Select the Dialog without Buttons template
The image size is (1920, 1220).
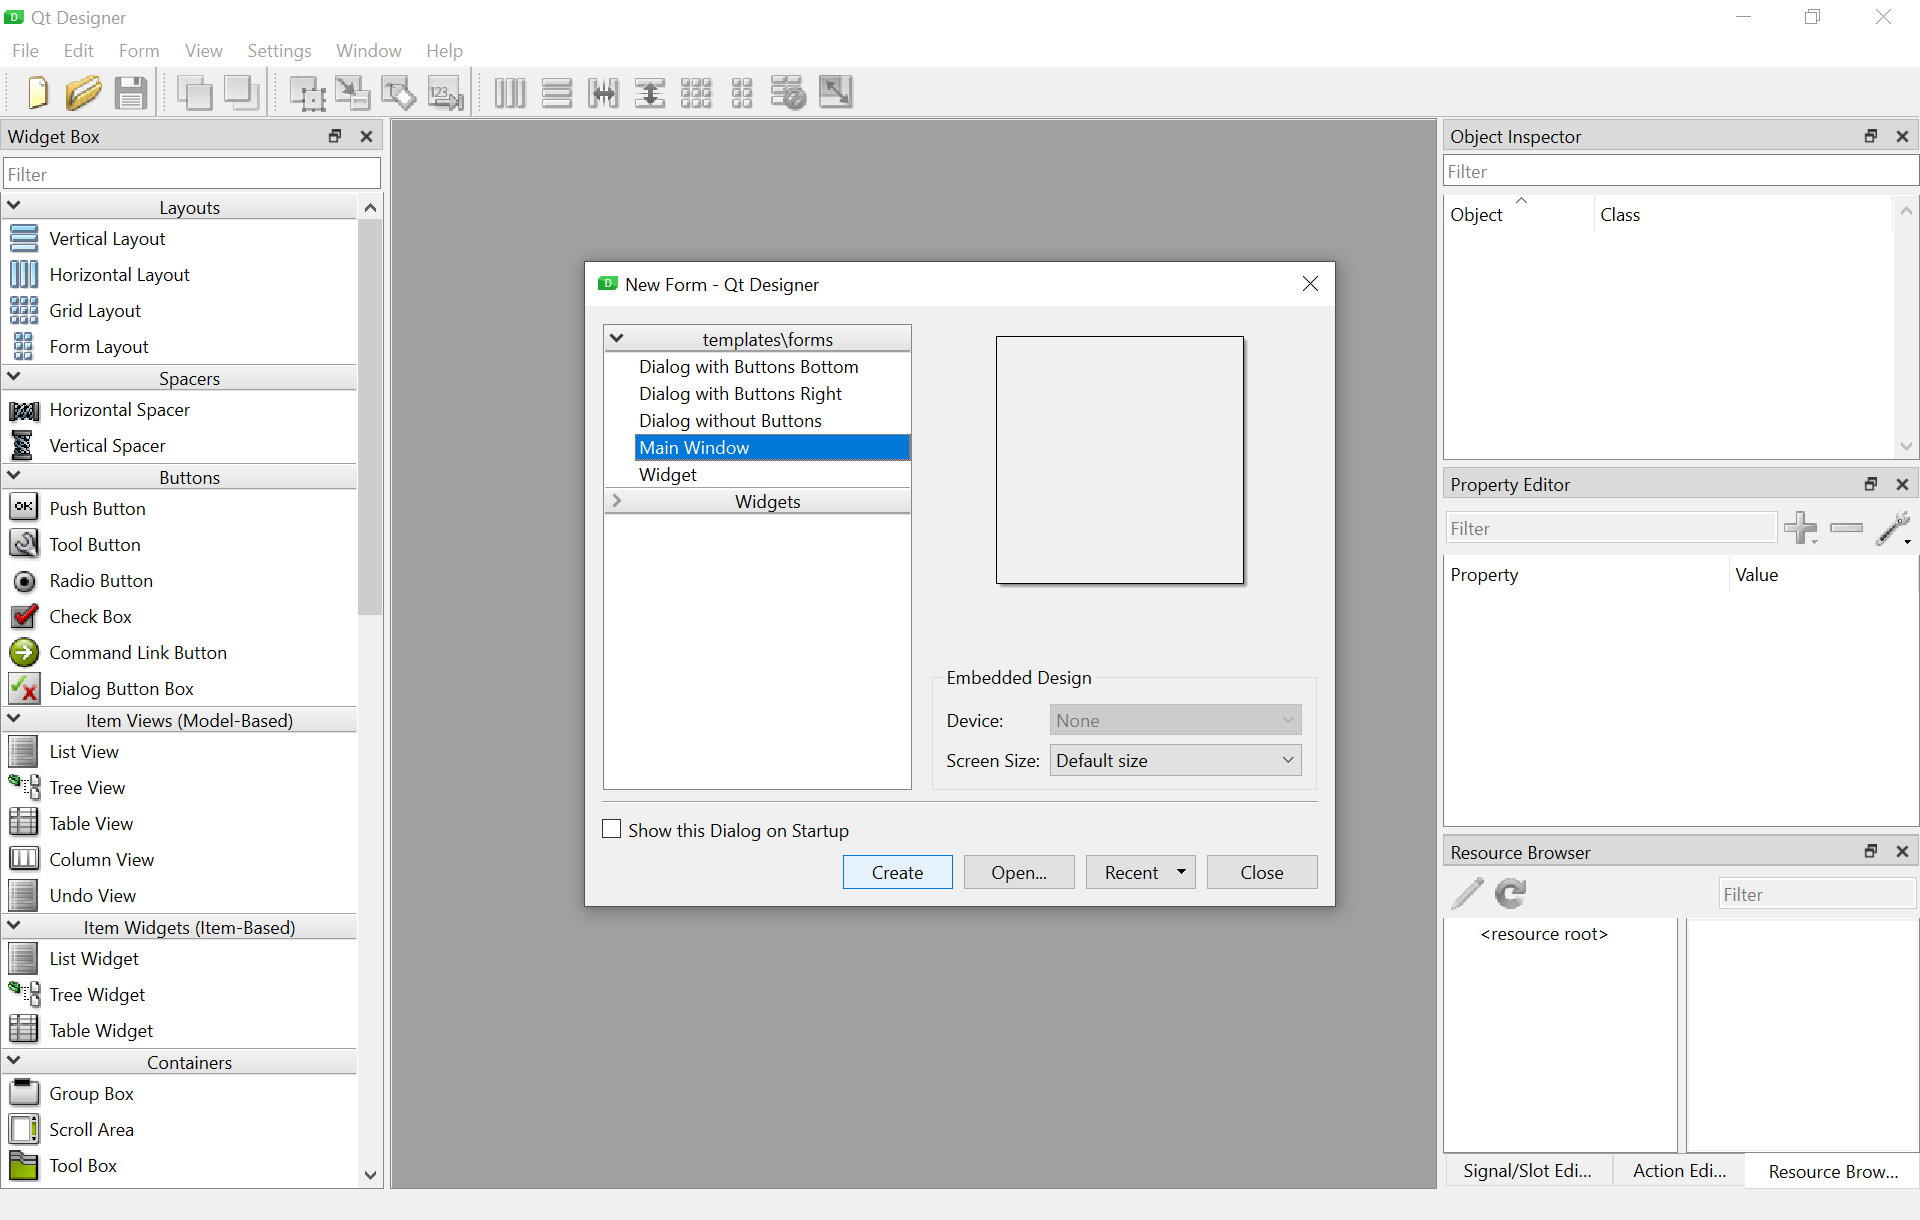click(x=729, y=420)
